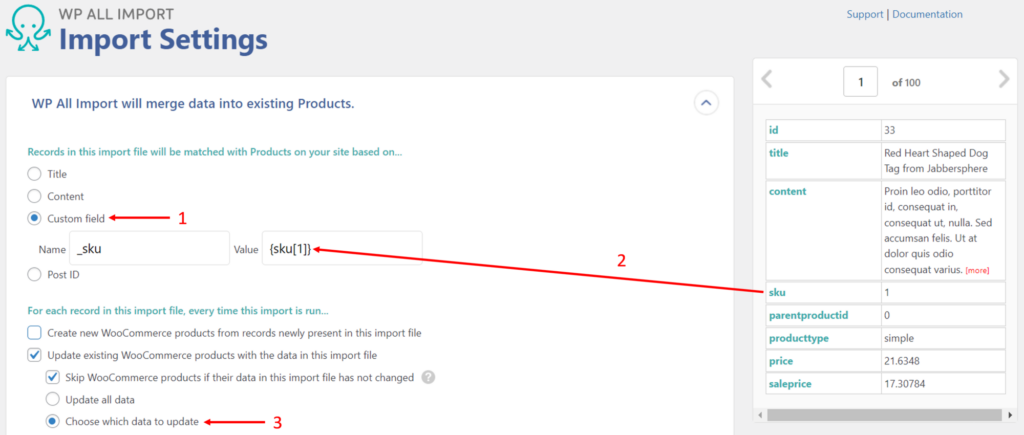The height and width of the screenshot is (435, 1024).
Task: Toggle Skip WooCommerce products if unchanged checkbox
Action: pyautogui.click(x=52, y=378)
